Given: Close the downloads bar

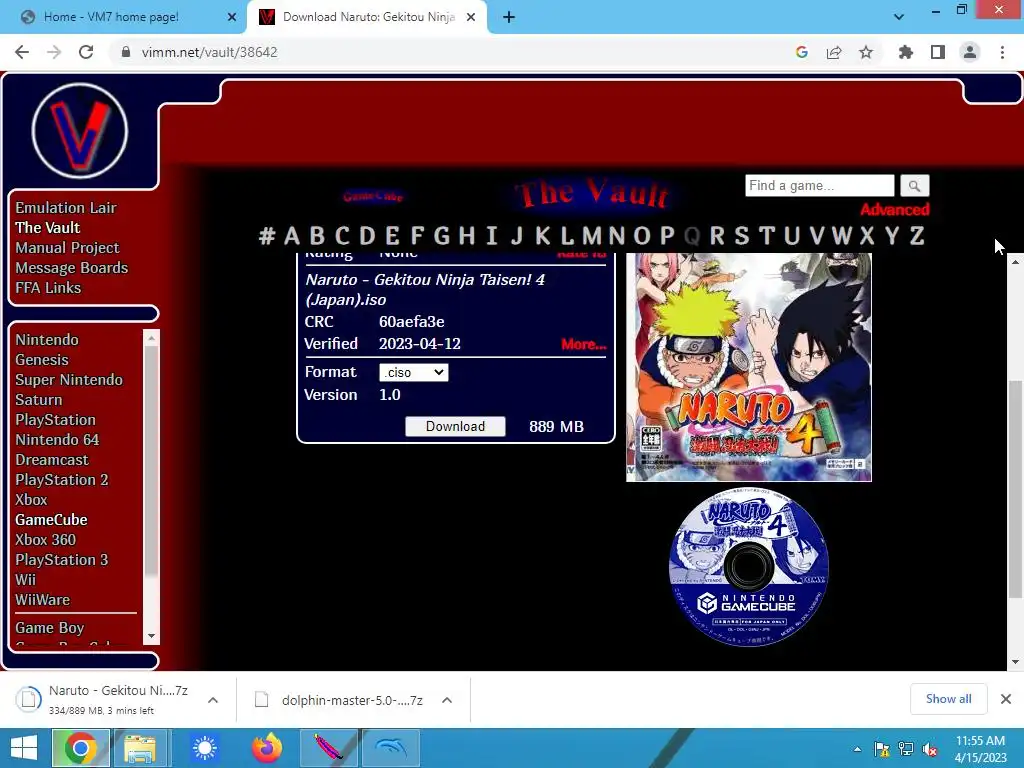Looking at the screenshot, I should pos(1006,699).
